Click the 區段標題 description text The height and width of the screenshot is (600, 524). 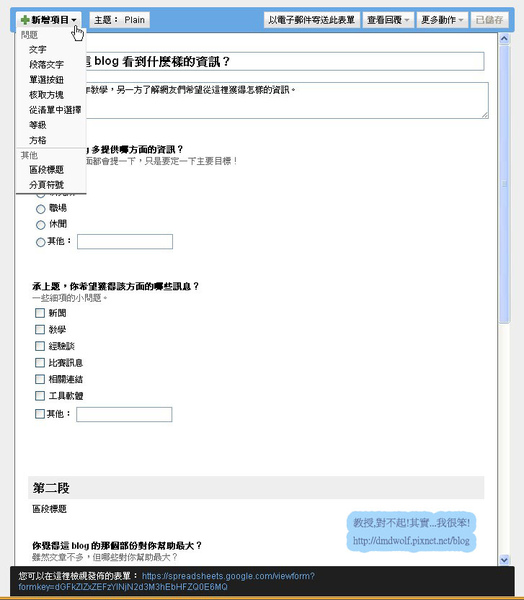click(49, 509)
